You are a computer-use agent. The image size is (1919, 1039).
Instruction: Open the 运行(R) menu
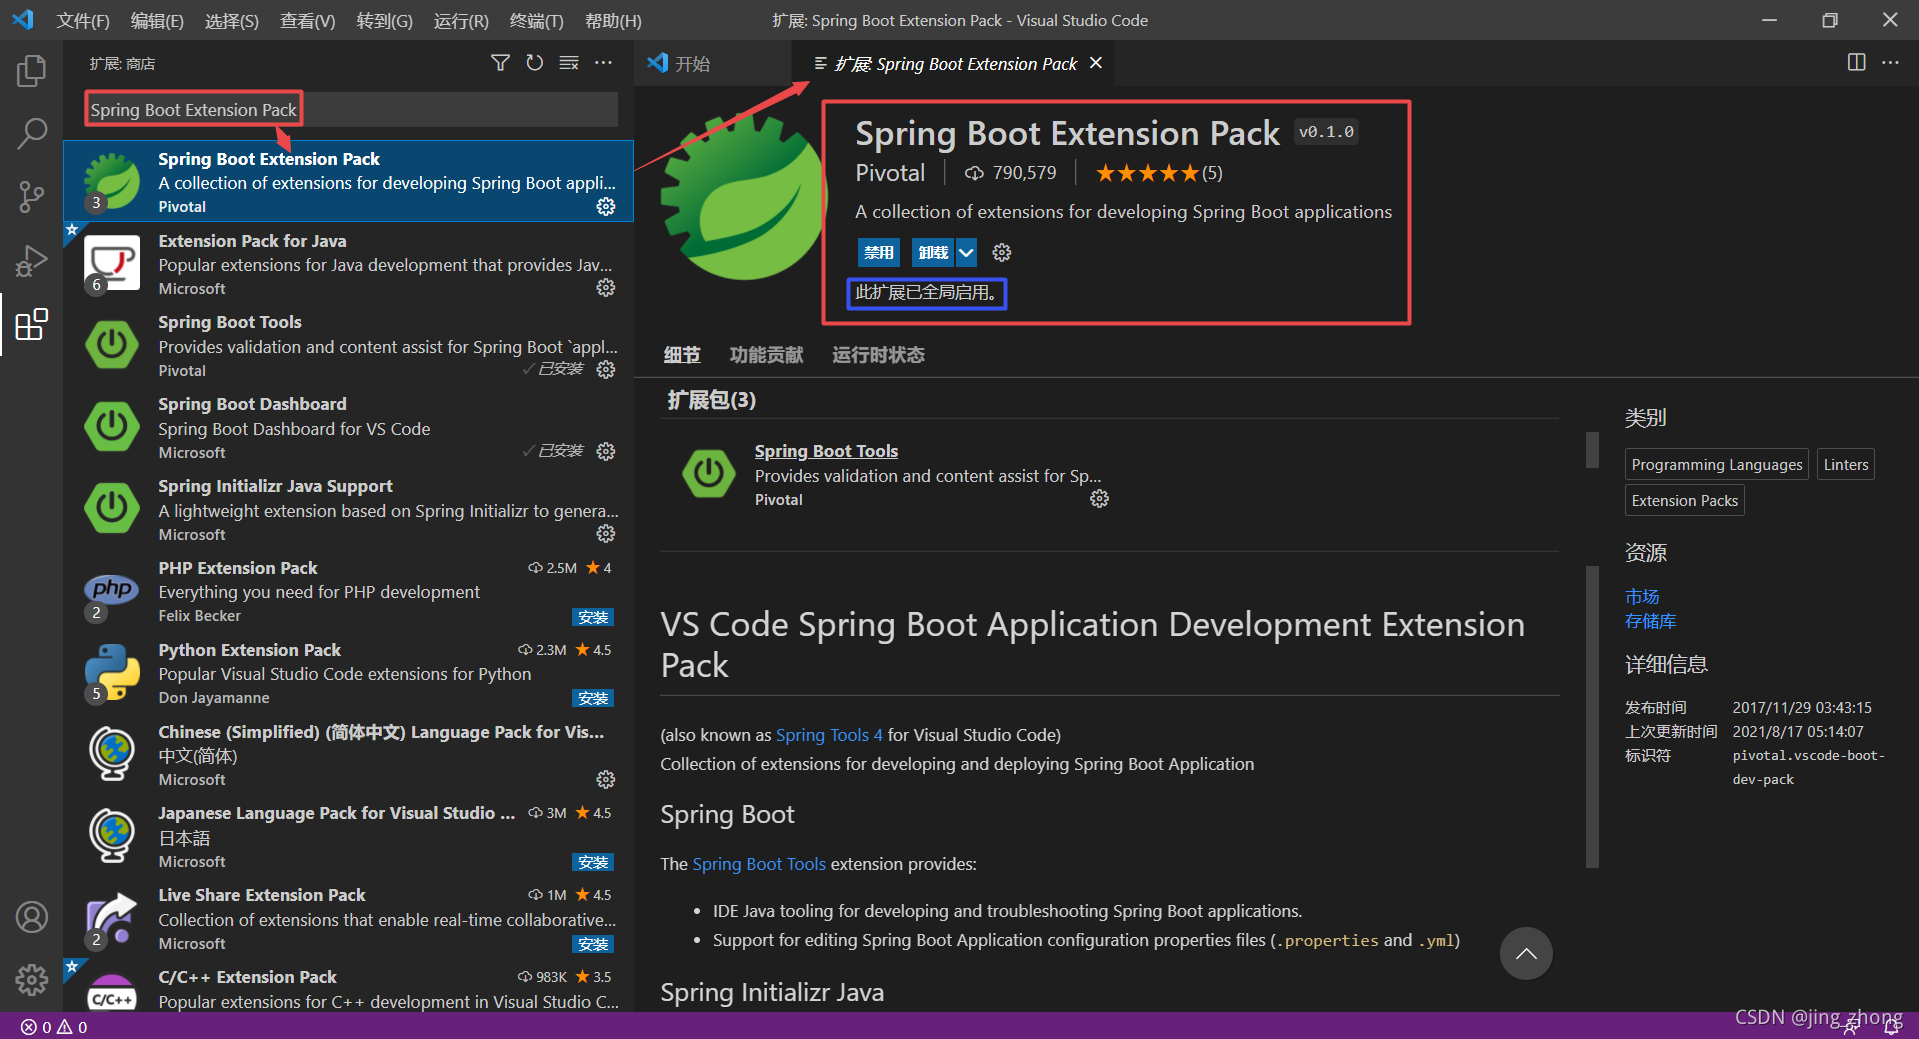(x=461, y=20)
